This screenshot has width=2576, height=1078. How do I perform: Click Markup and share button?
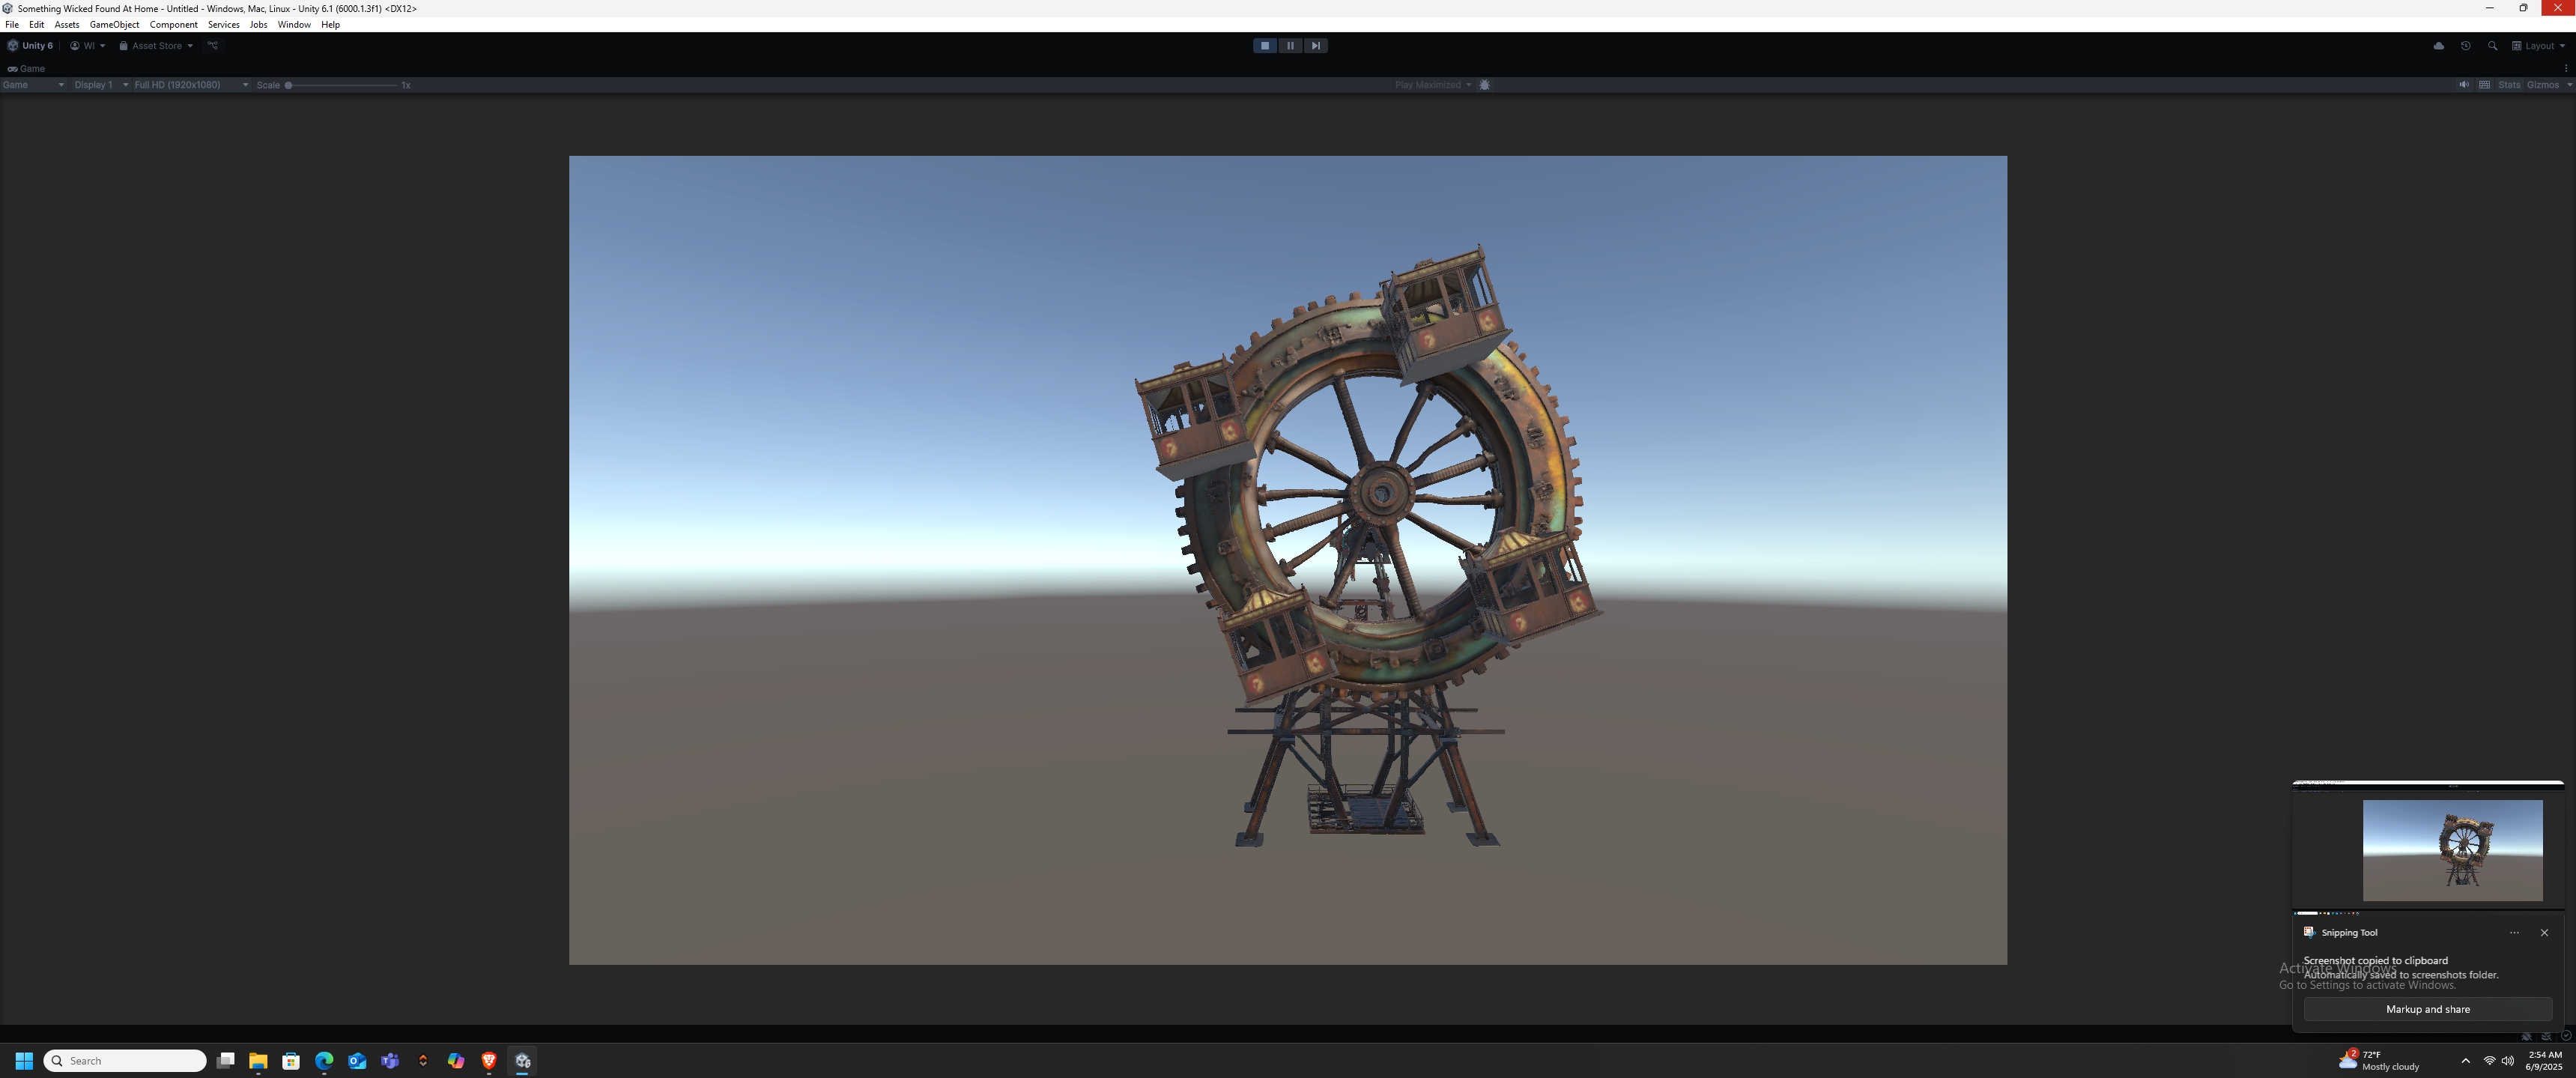pyautogui.click(x=2427, y=1009)
